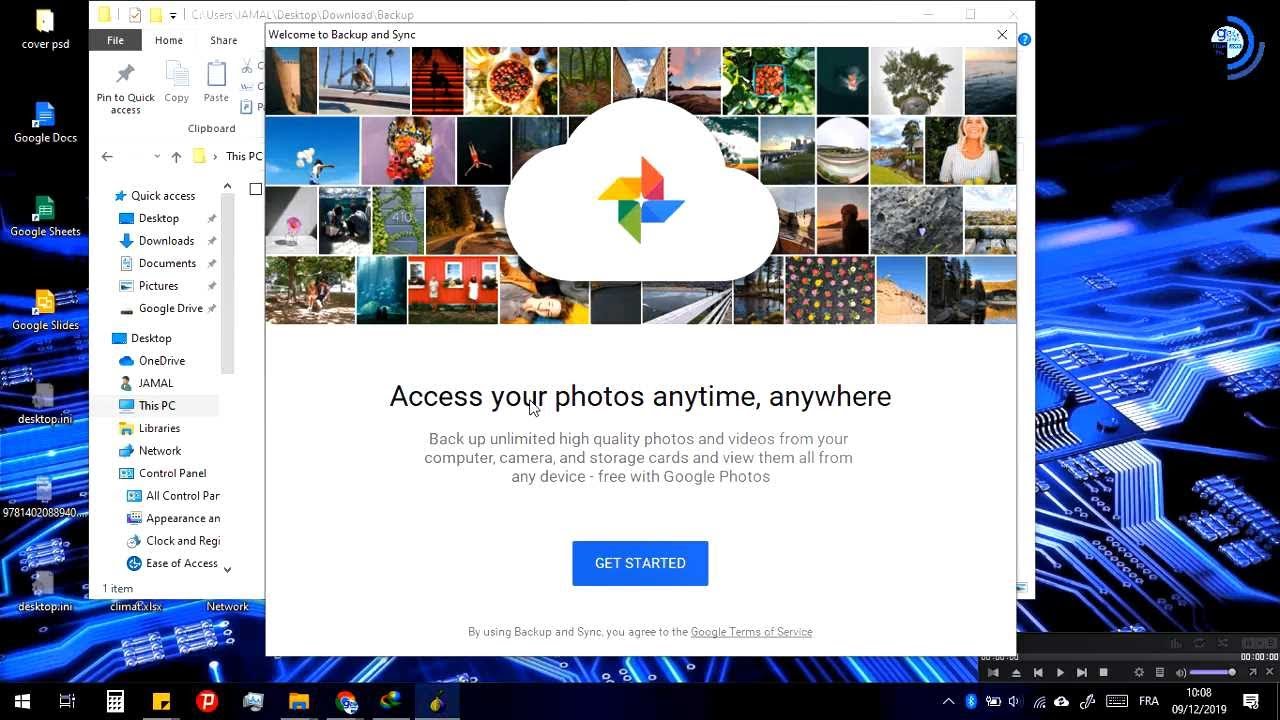Click the GET STARTED button

click(640, 563)
